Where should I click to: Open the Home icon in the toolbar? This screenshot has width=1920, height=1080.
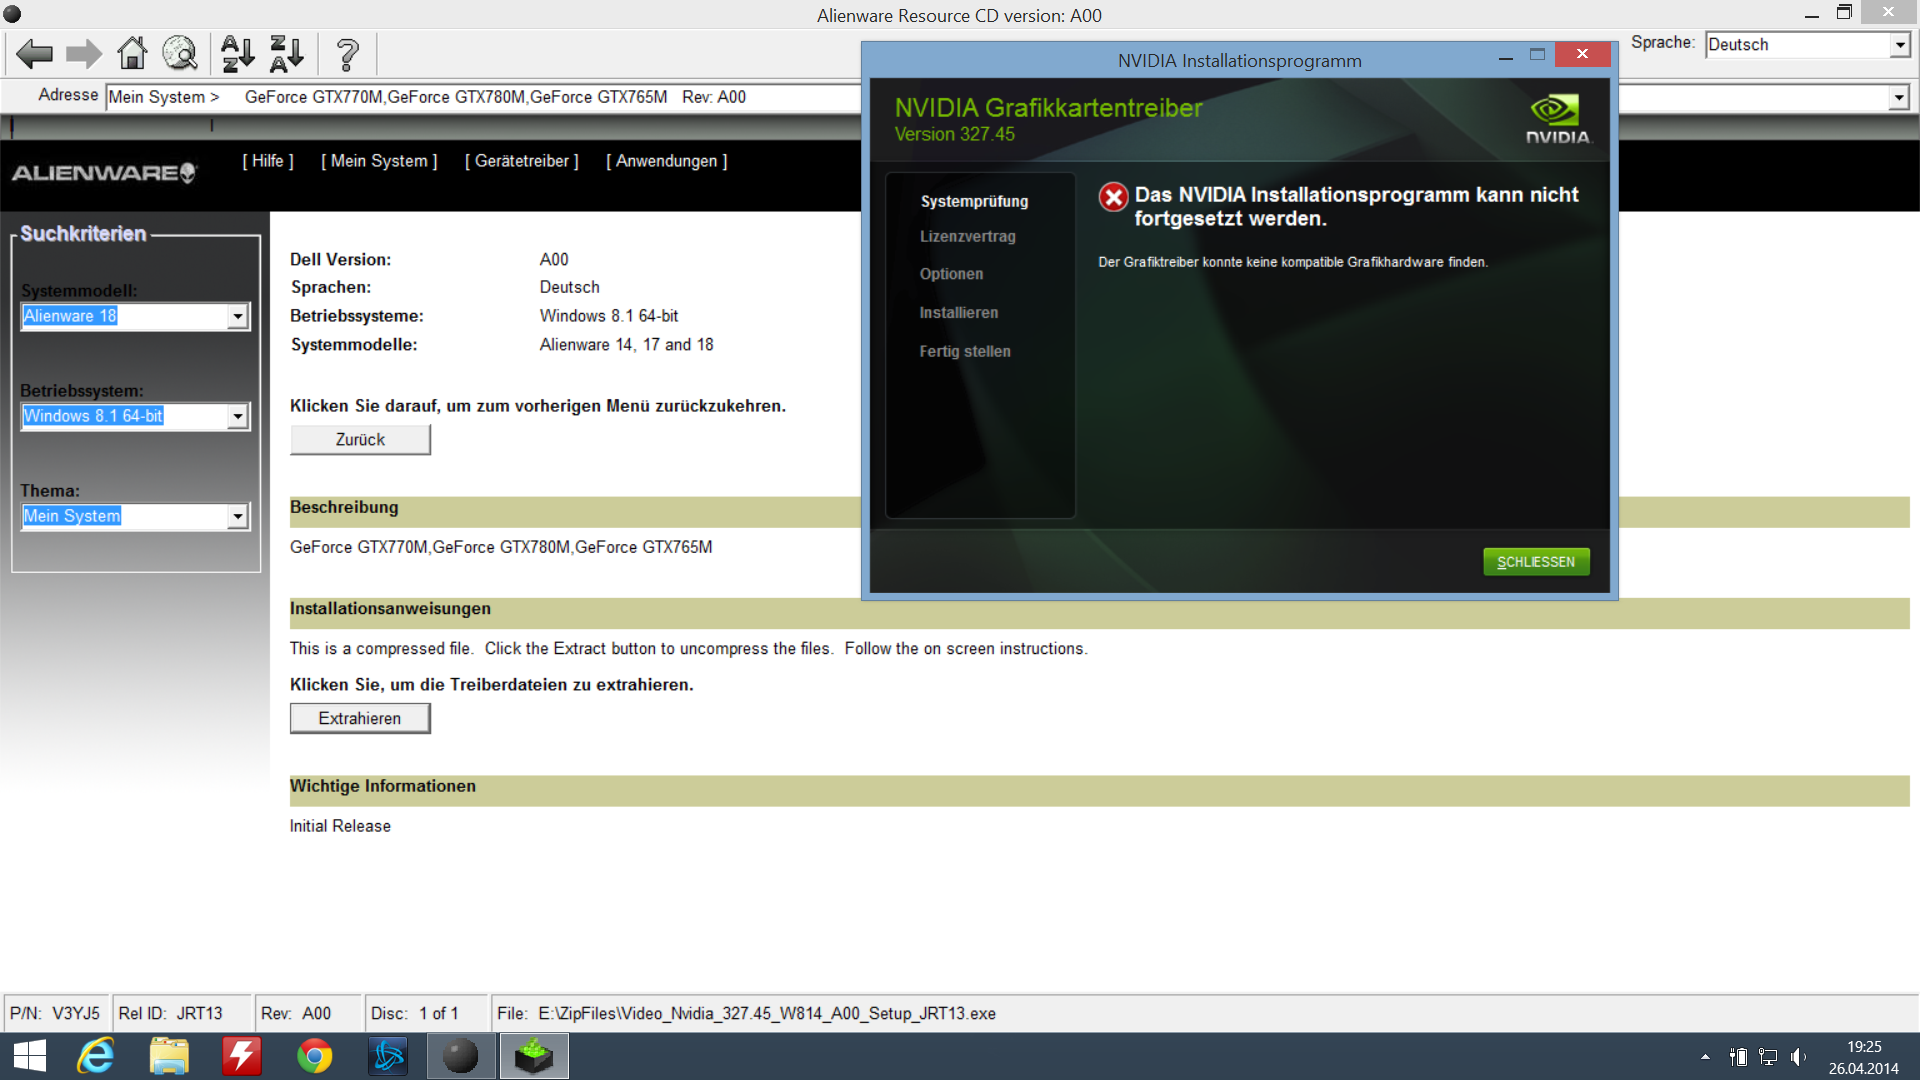coord(132,53)
